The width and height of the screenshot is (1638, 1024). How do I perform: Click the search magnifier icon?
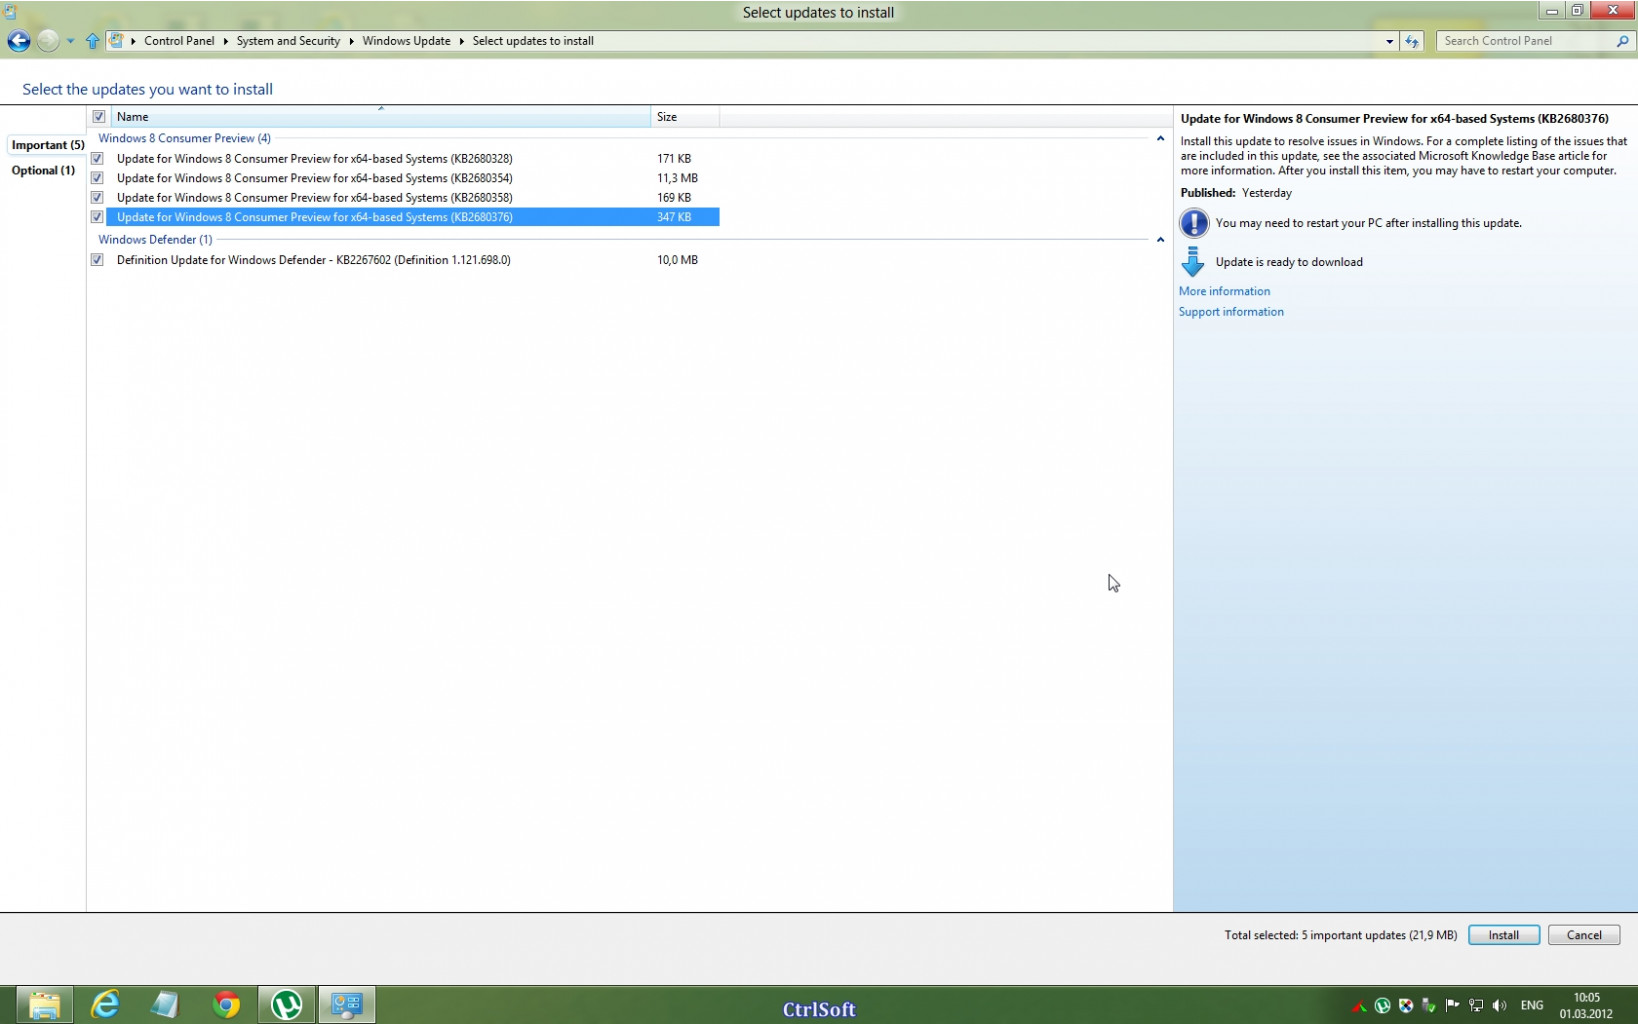[x=1621, y=41]
